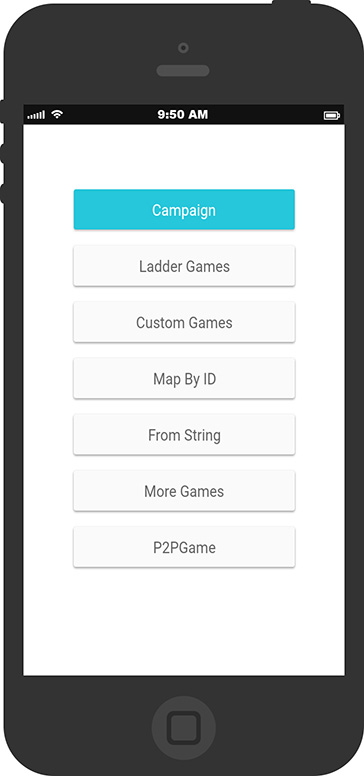Click the cellular signal strength icon

tap(36, 115)
